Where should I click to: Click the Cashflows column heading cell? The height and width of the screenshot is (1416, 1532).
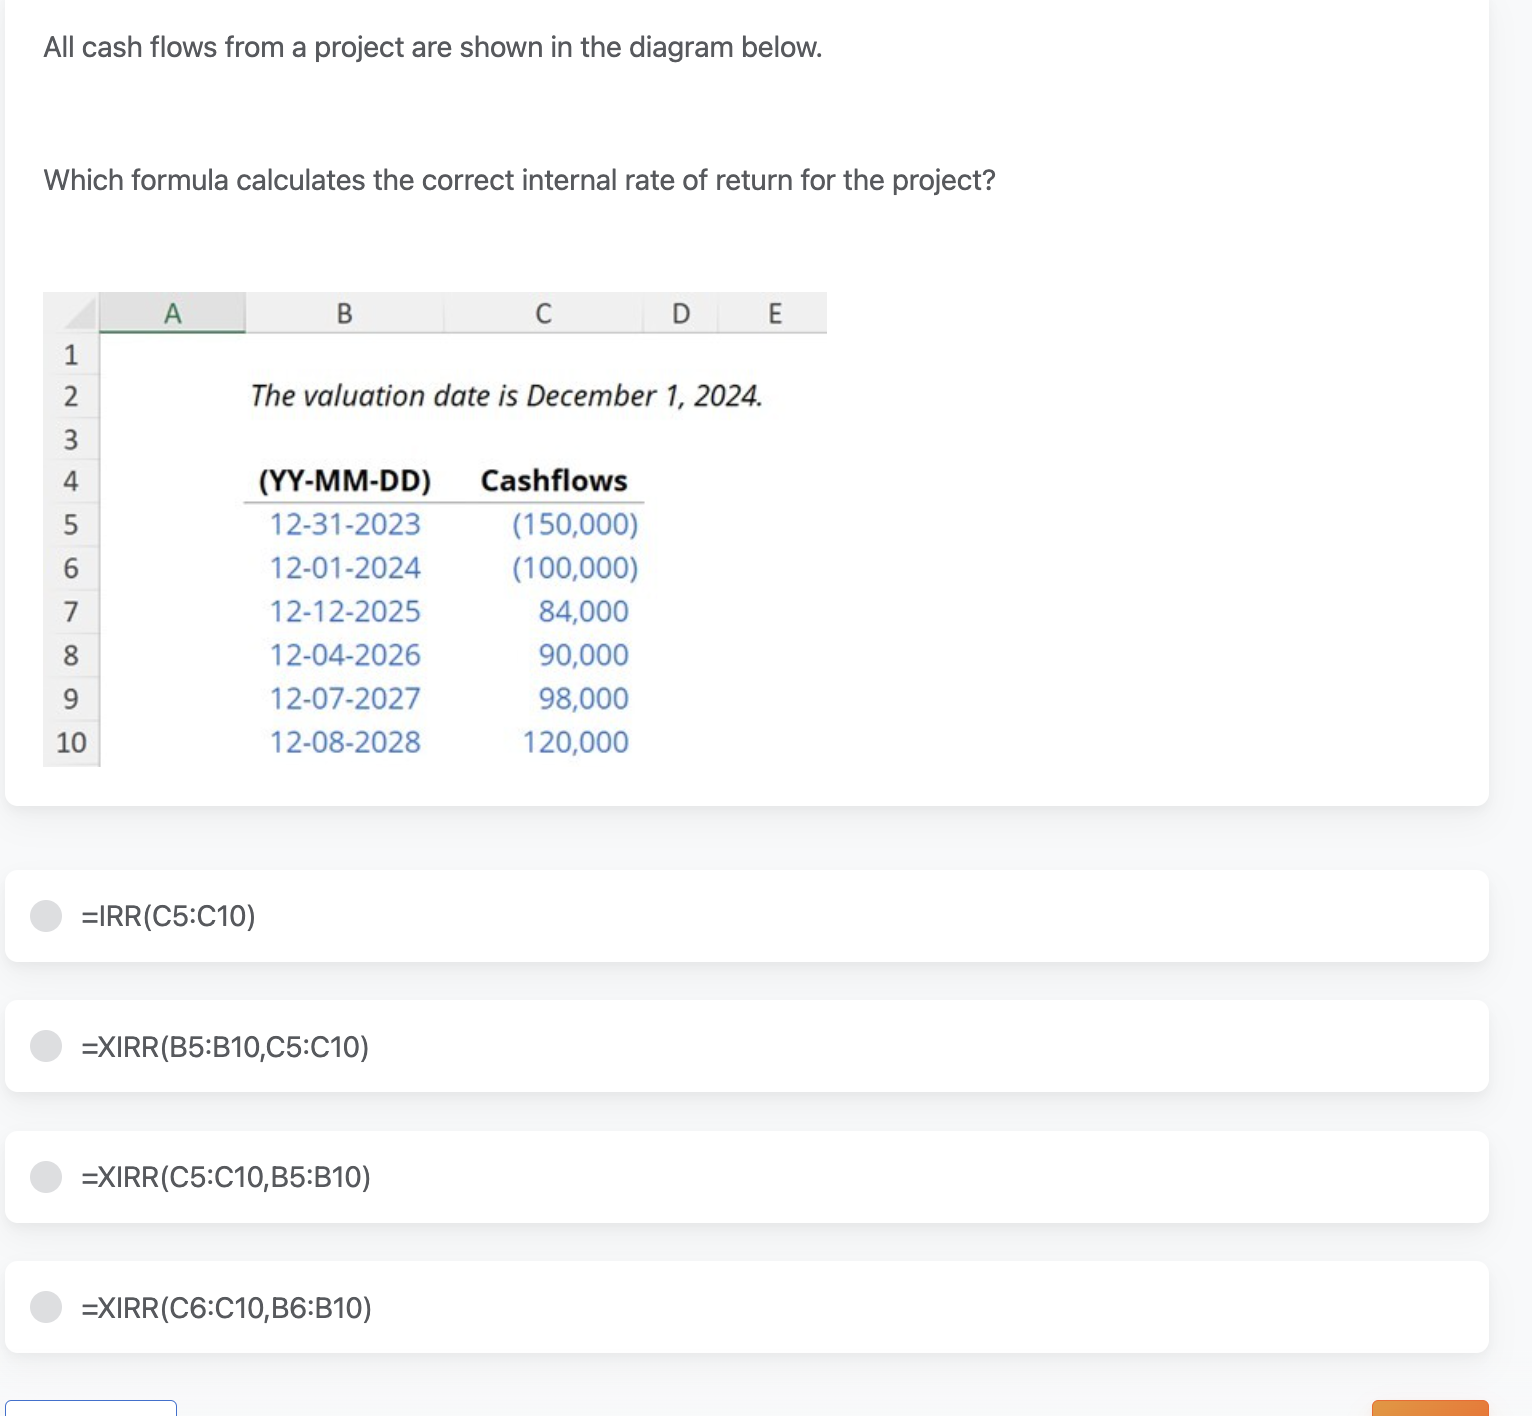coord(554,481)
